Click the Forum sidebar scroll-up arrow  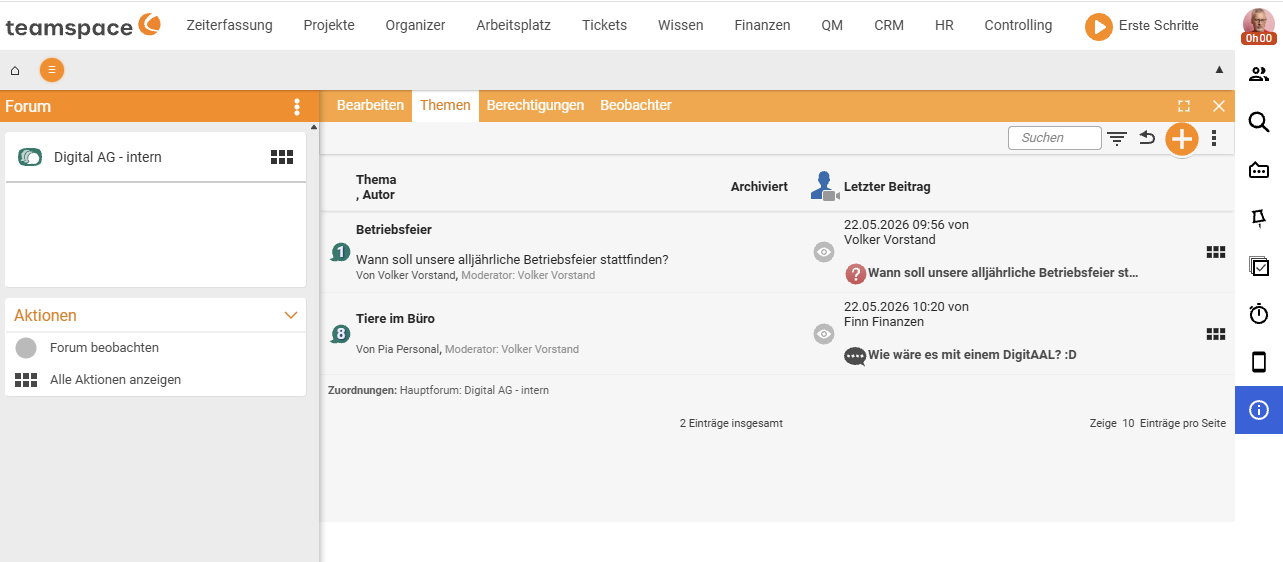(x=314, y=127)
